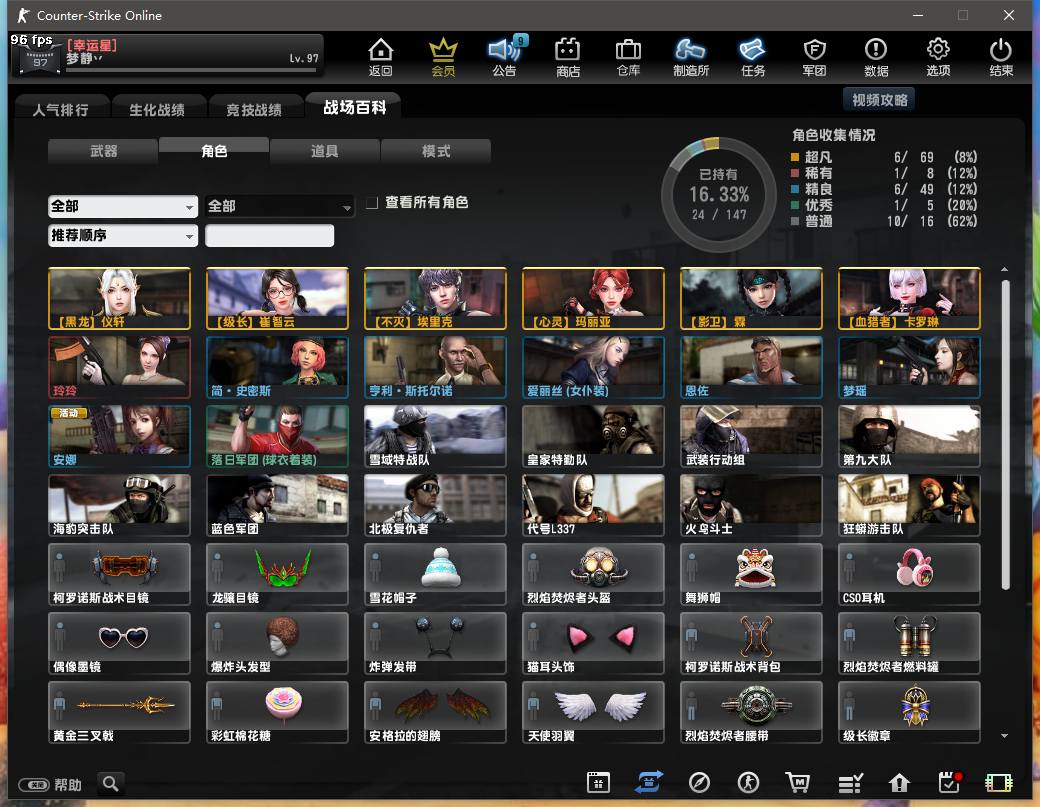Click the 超凡 orange rarity legend swatch
Viewport: 1040px width, 807px height.
(795, 157)
